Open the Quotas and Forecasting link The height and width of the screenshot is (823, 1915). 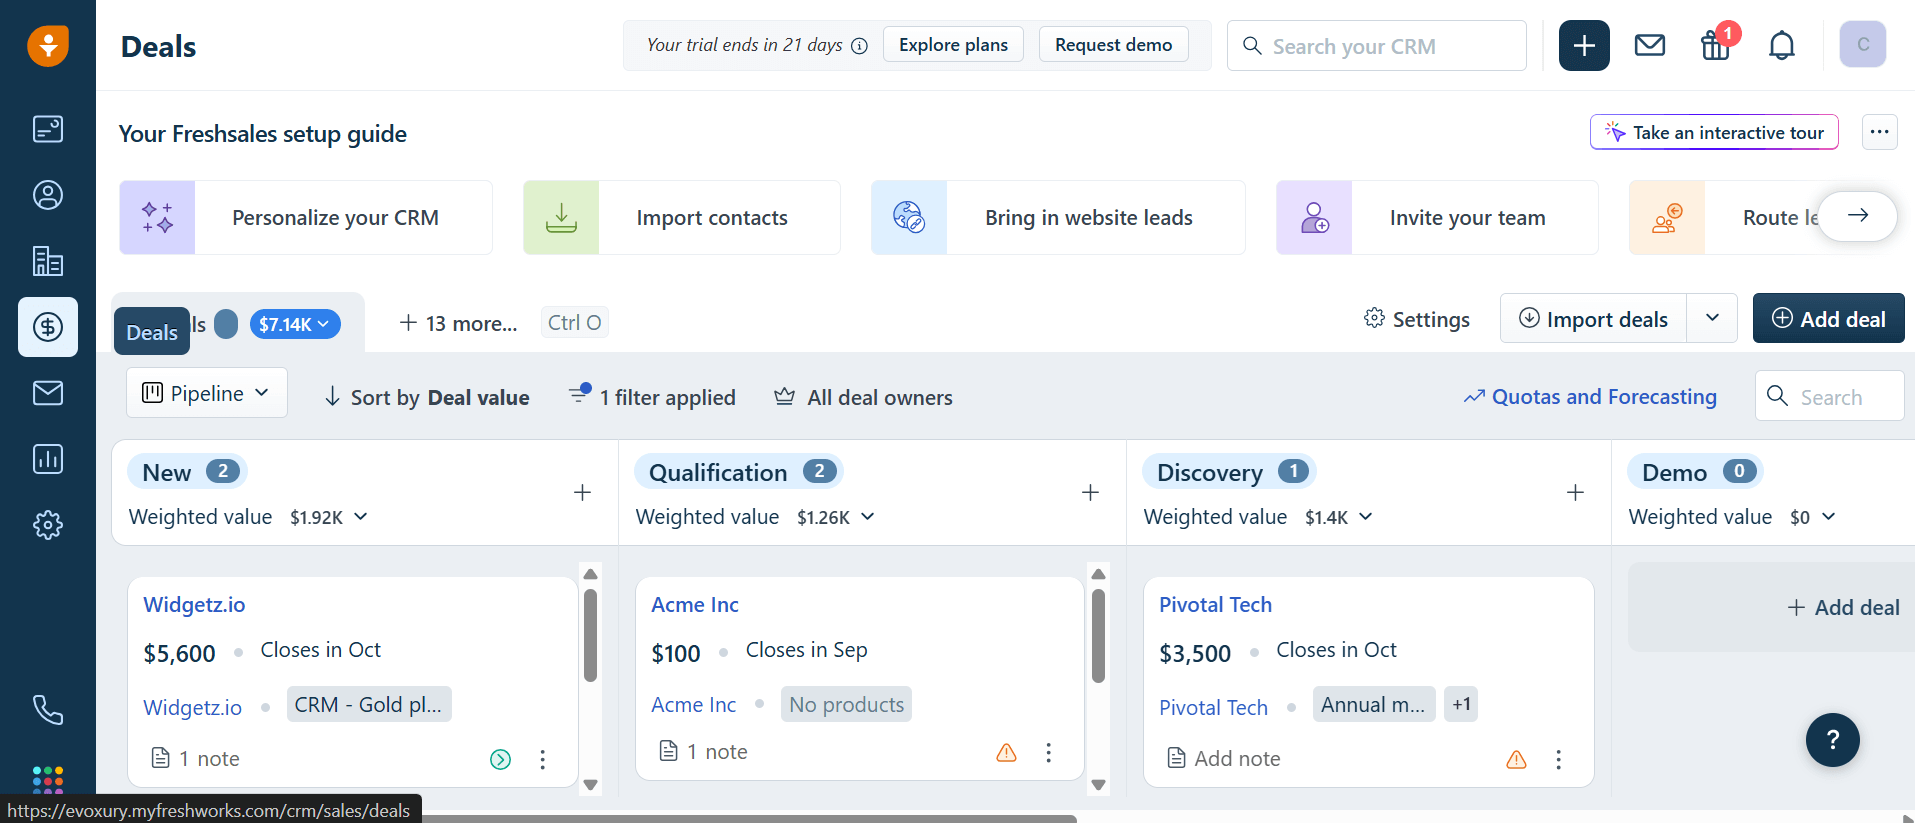[1590, 397]
